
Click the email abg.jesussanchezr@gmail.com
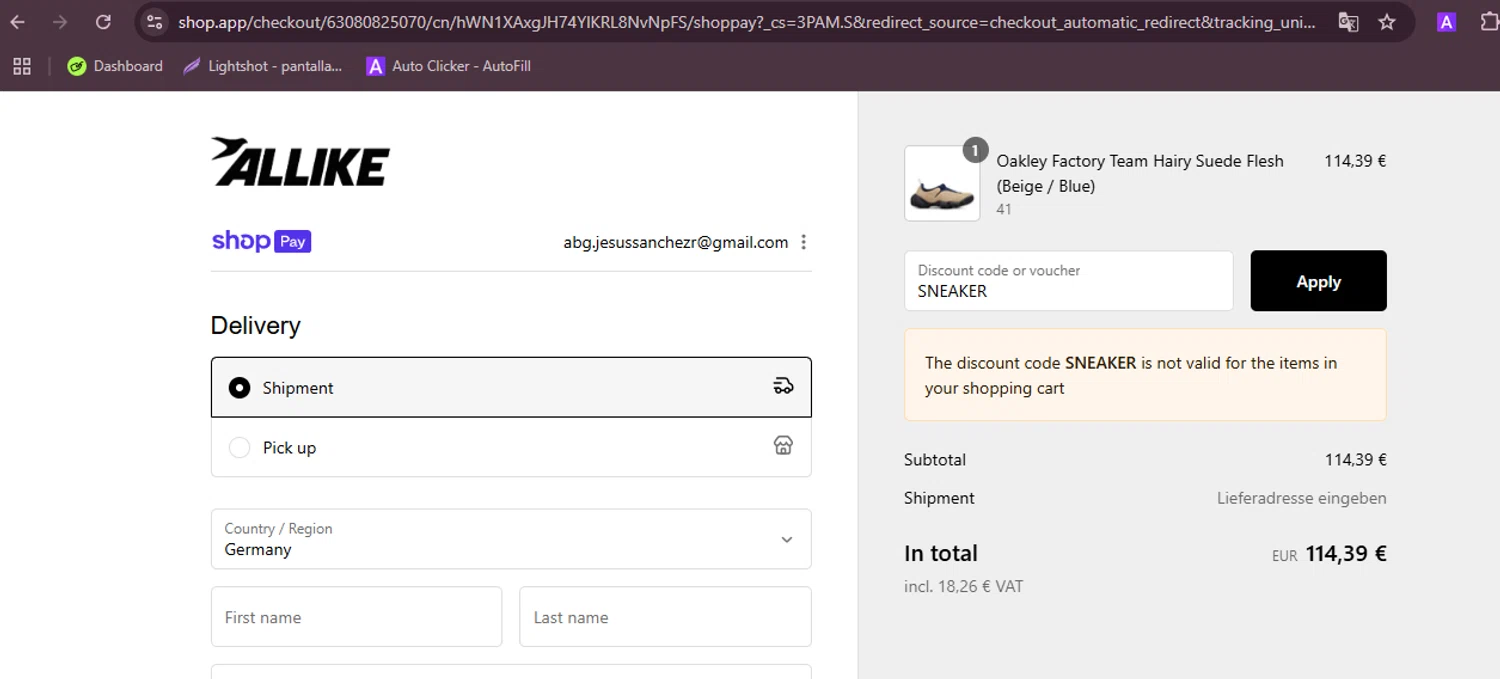pos(676,242)
